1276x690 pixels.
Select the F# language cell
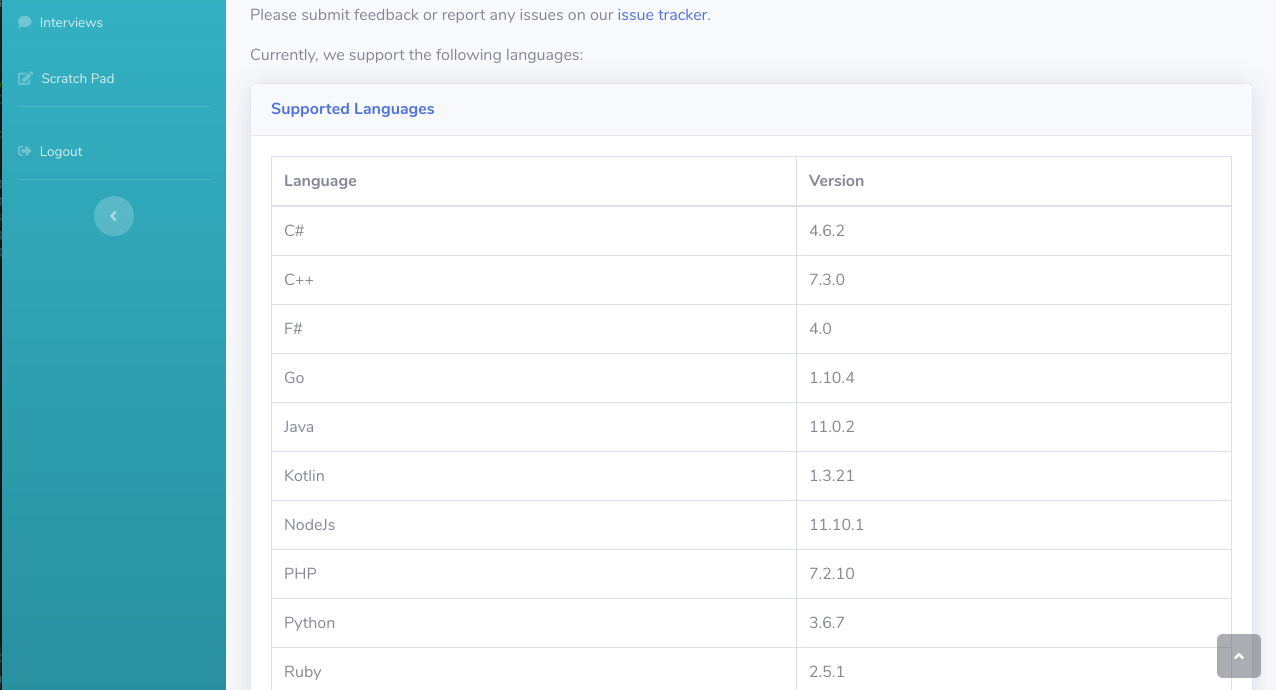click(x=534, y=329)
